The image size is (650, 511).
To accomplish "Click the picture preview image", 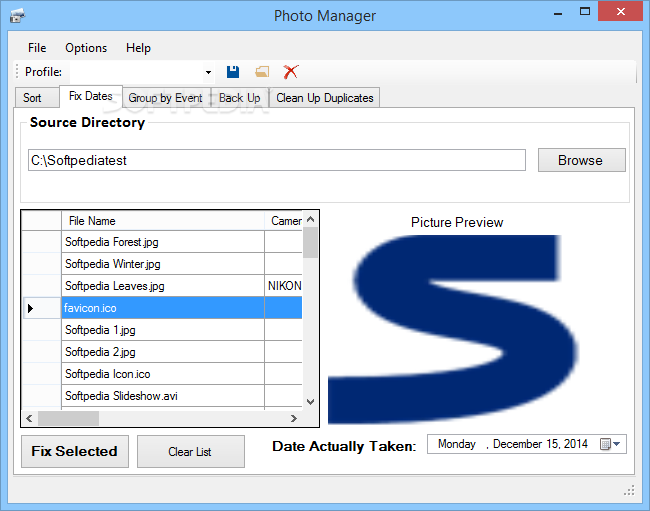I will 452,329.
